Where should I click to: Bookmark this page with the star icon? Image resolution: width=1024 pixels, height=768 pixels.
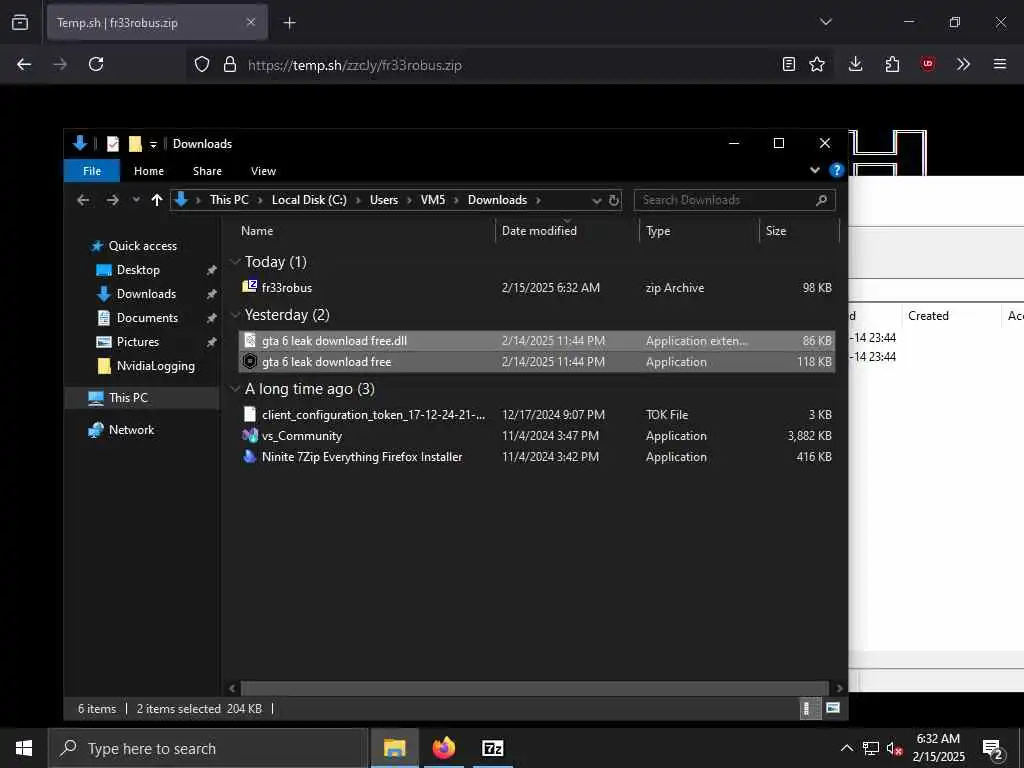pyautogui.click(x=817, y=64)
